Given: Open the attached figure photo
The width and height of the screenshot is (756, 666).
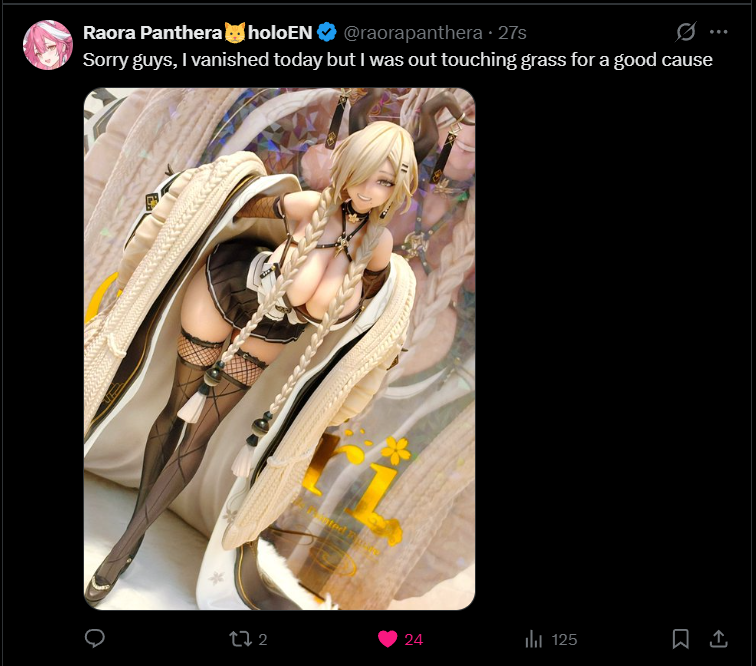Looking at the screenshot, I should [x=280, y=349].
